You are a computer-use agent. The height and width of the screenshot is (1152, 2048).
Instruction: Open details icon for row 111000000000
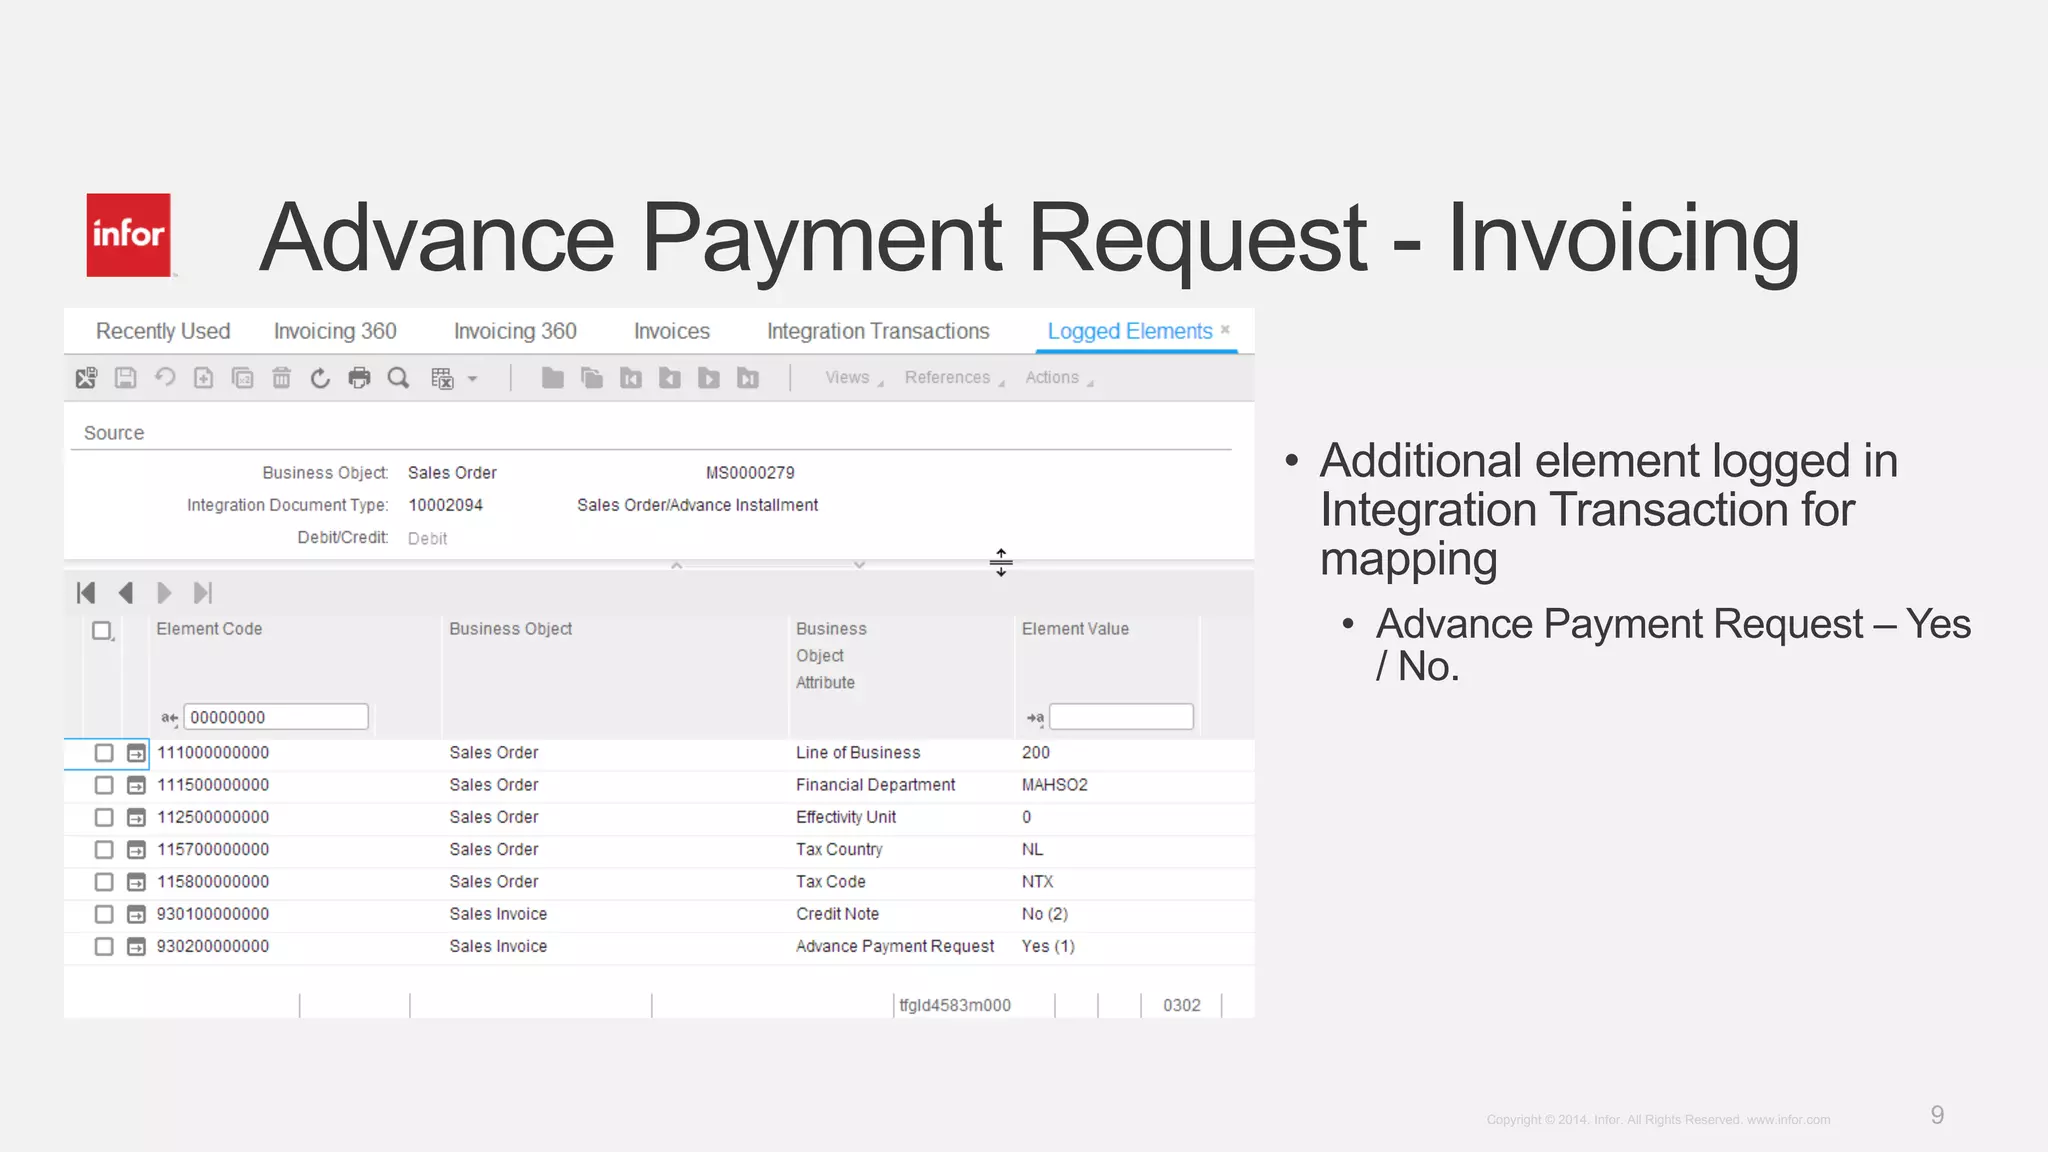(136, 753)
